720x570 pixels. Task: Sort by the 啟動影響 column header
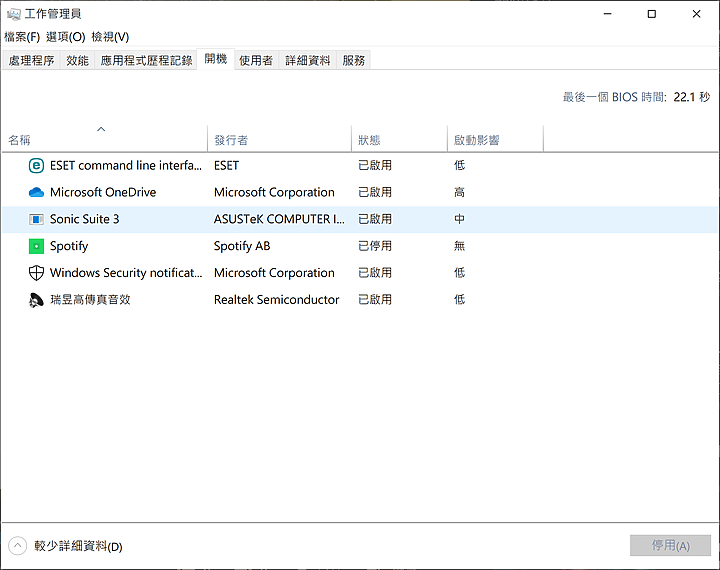click(495, 139)
